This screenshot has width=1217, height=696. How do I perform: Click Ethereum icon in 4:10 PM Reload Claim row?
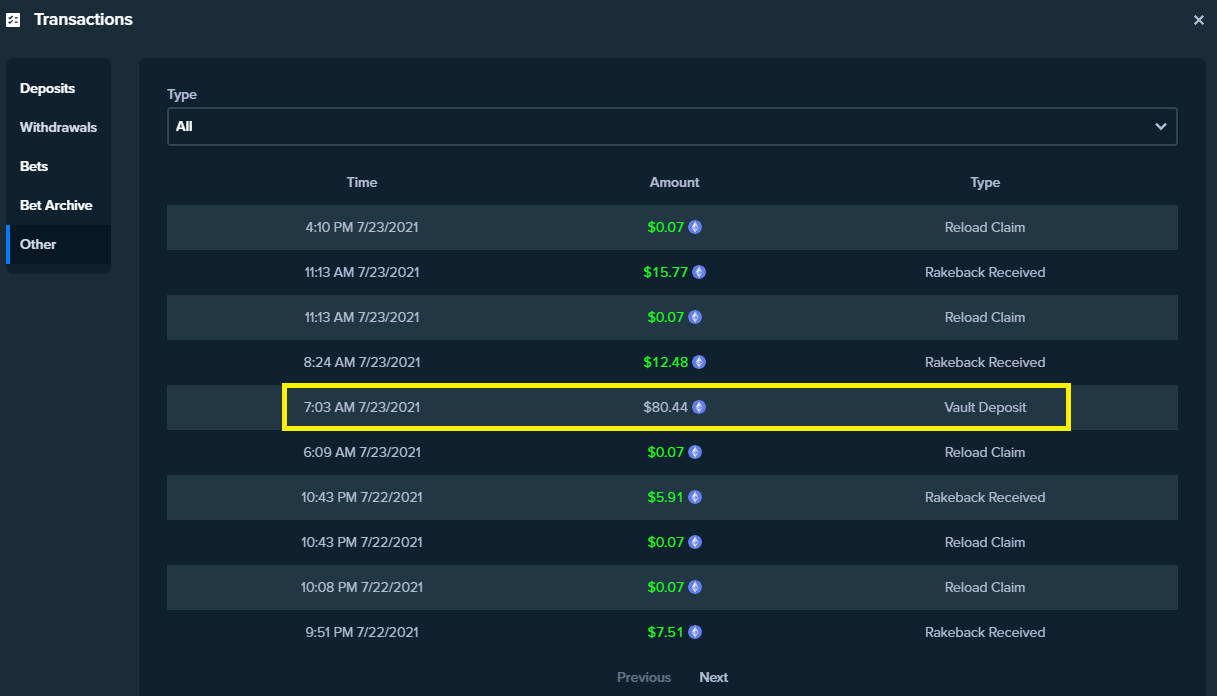pos(695,227)
